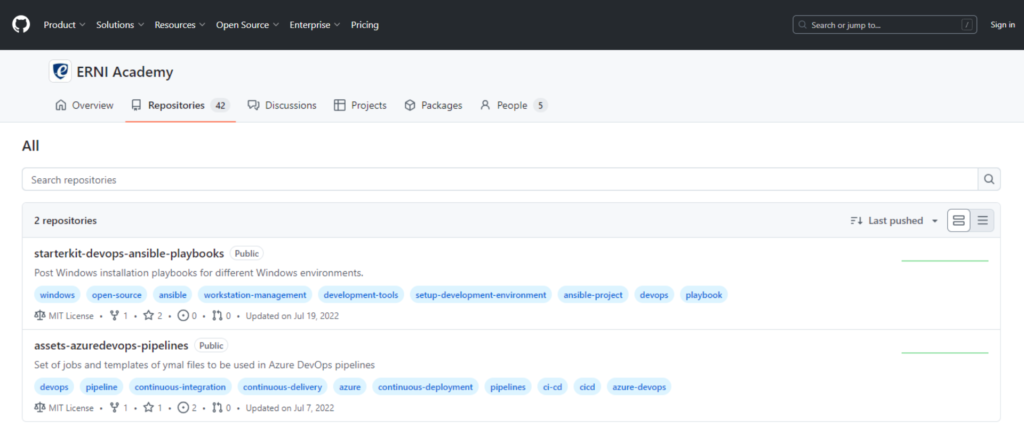Screen dimensions: 1024x427
Task: Click the Search repositories input field
Action: coord(499,180)
